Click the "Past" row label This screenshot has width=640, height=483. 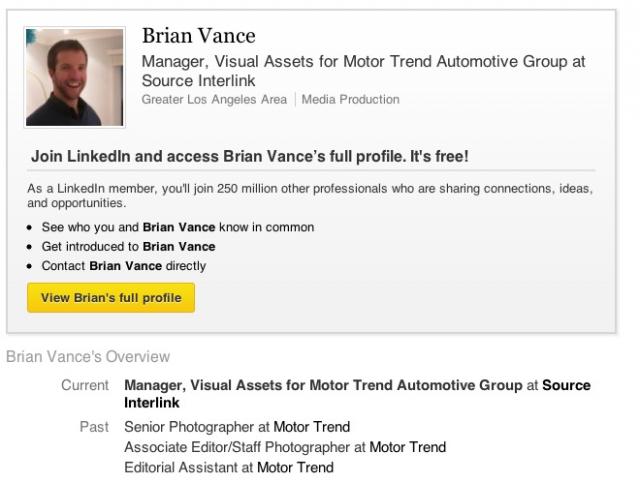click(x=94, y=427)
